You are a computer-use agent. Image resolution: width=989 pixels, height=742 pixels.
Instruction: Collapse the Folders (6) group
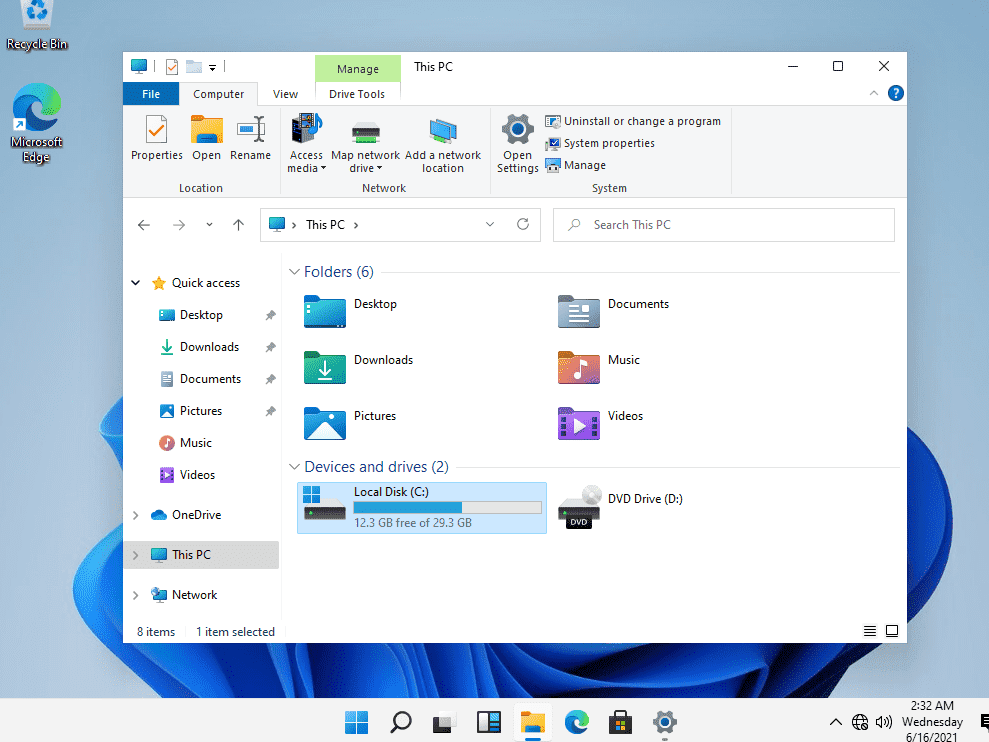[294, 271]
